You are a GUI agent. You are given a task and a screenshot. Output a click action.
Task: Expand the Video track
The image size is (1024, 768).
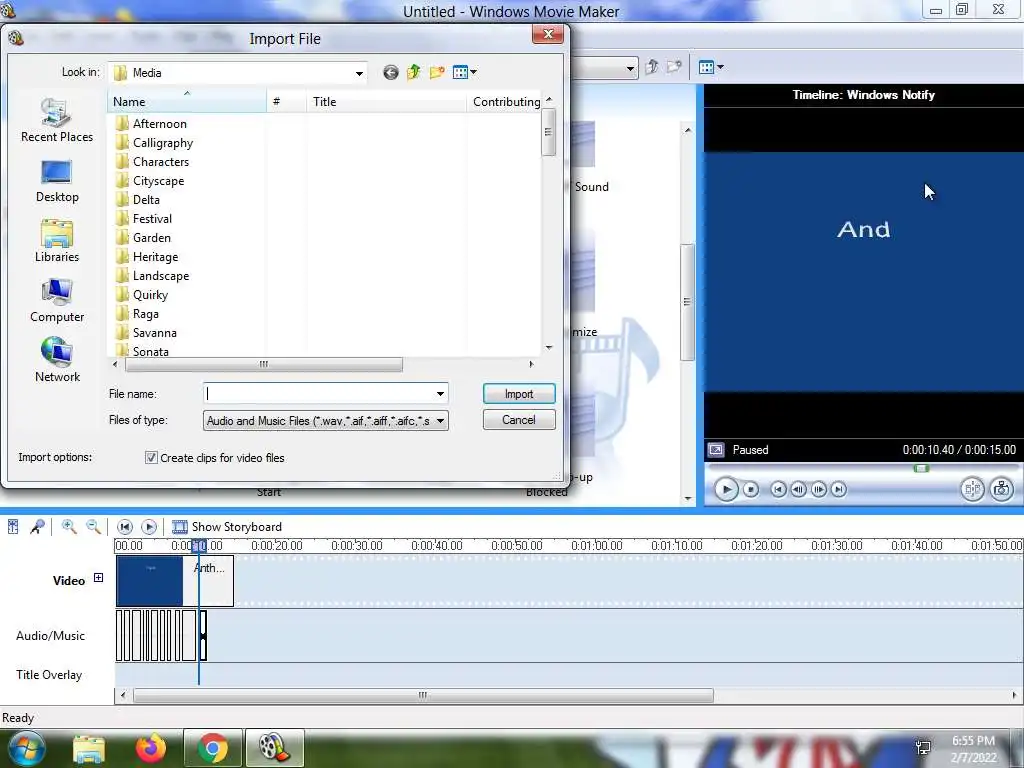(x=98, y=578)
